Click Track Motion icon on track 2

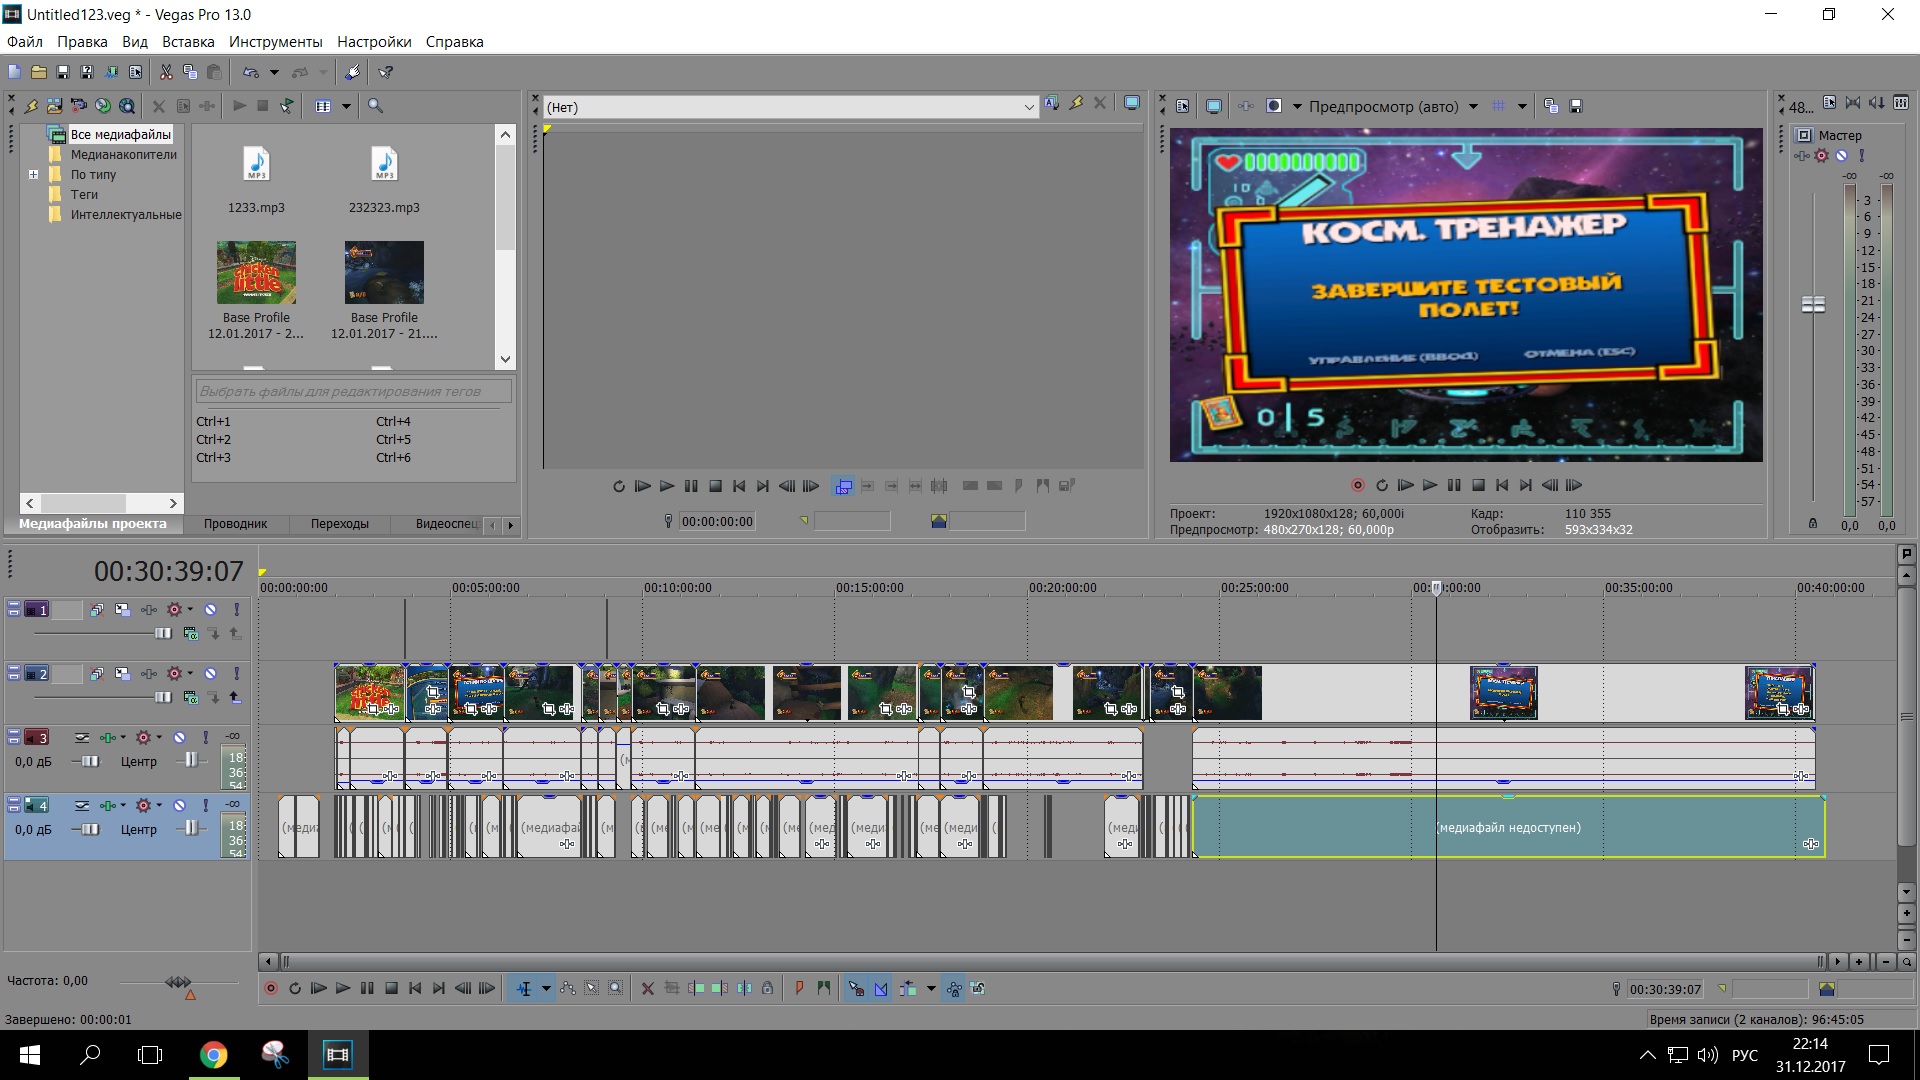122,673
